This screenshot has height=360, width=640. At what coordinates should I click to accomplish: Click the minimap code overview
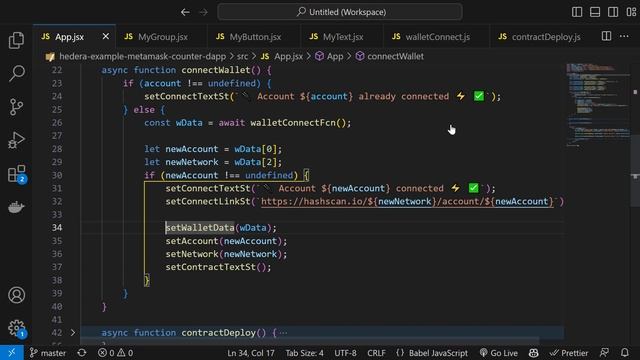tap(598, 104)
